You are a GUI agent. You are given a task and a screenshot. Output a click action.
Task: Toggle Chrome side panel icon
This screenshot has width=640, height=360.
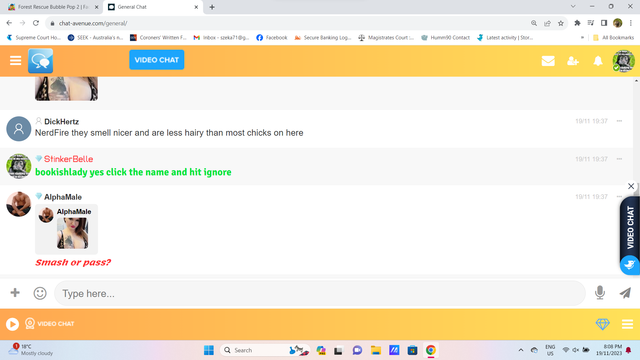click(604, 23)
